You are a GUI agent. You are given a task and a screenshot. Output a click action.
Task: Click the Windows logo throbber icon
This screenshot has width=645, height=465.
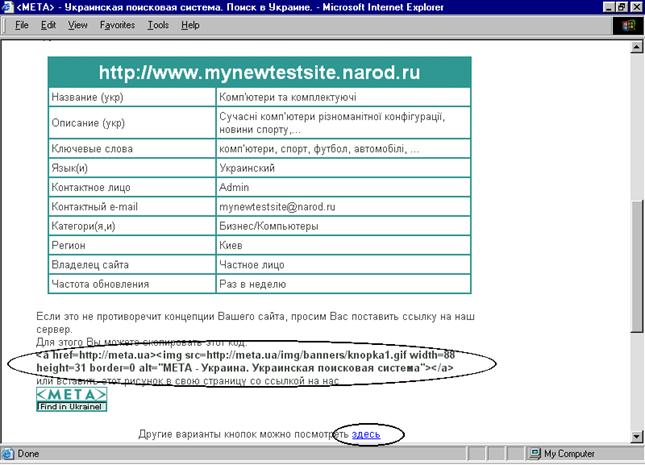point(628,26)
